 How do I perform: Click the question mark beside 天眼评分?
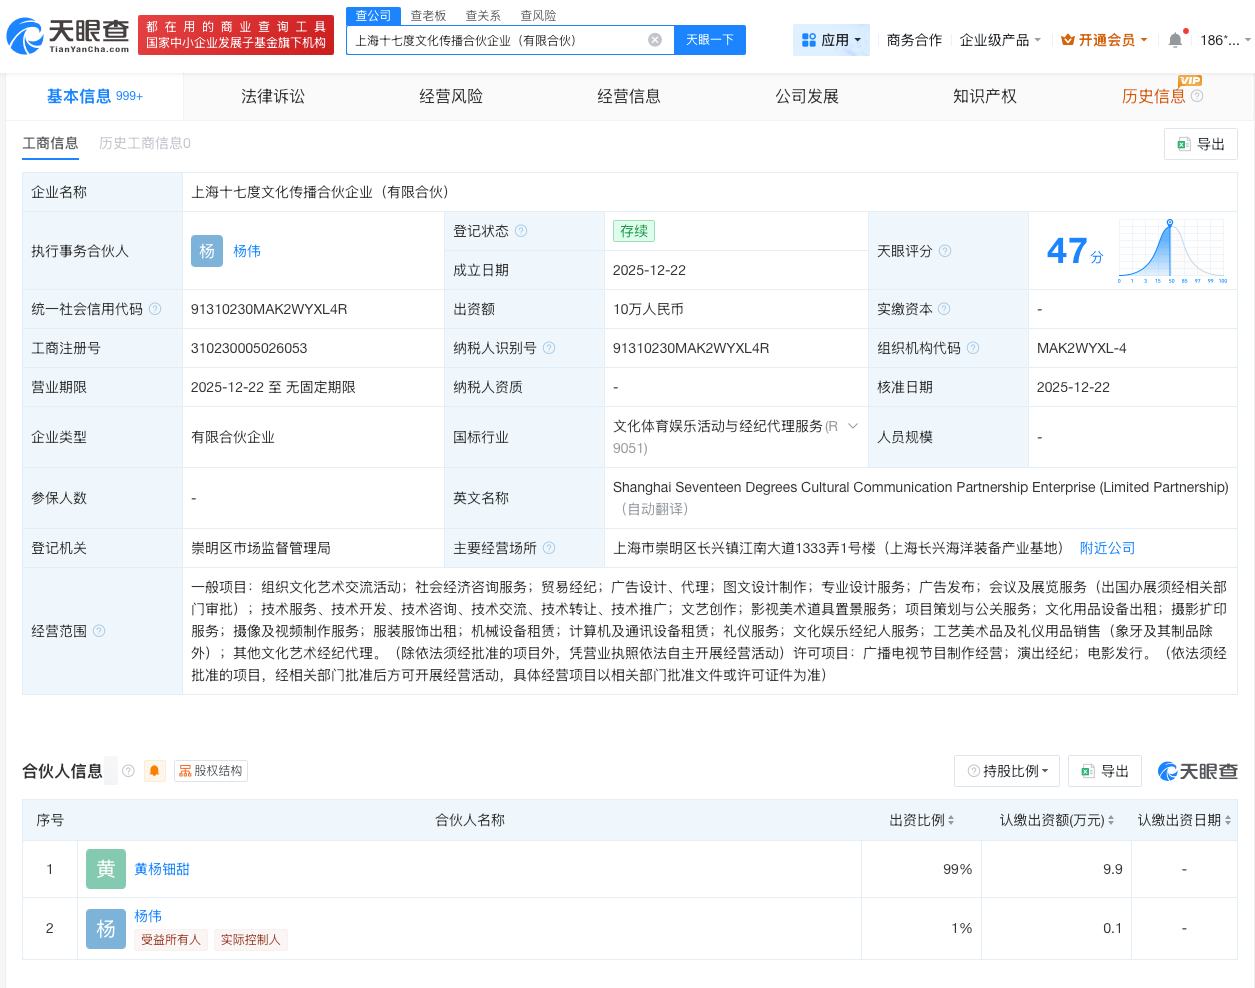click(x=944, y=251)
